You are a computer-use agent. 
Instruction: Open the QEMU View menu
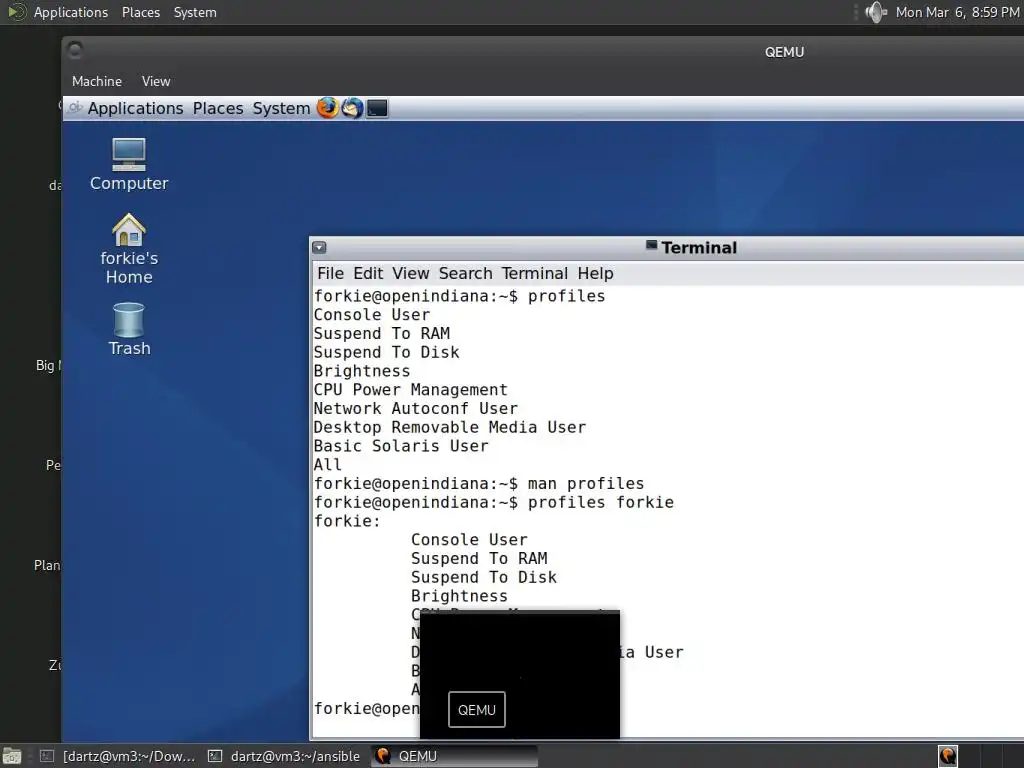click(156, 82)
